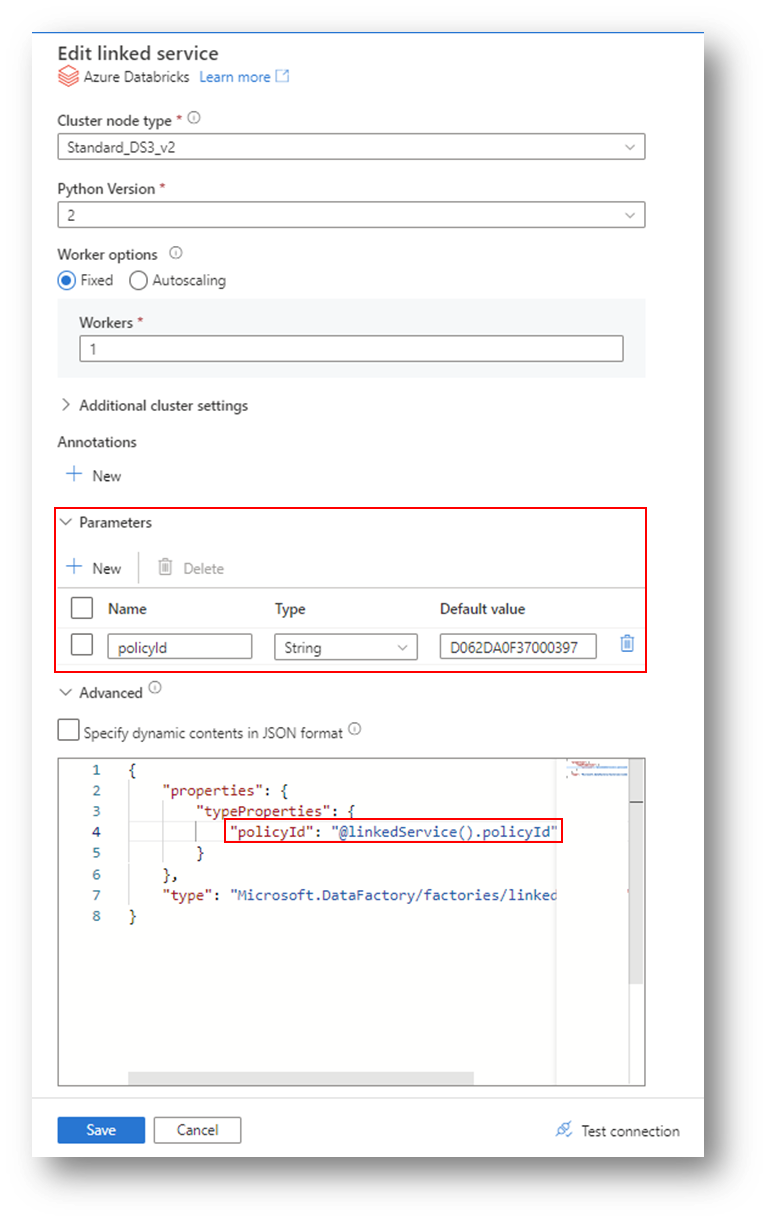Viewport: 769px width, 1222px height.
Task: Click the "@linkedService().policyId" value in JSON
Action: click(x=443, y=832)
